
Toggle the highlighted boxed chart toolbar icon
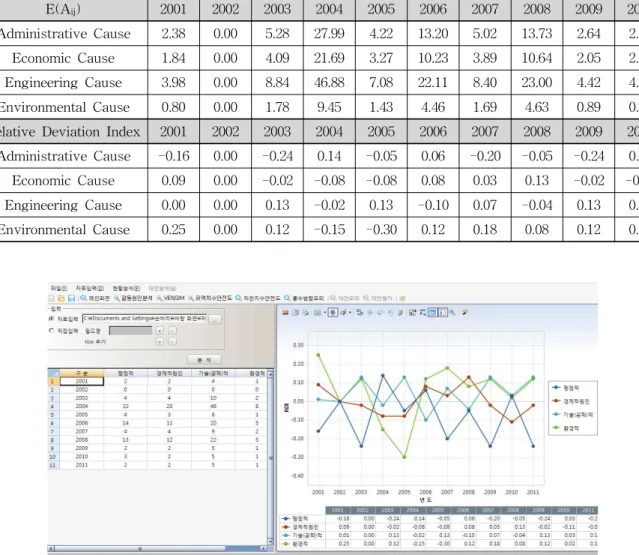pyautogui.click(x=333, y=313)
